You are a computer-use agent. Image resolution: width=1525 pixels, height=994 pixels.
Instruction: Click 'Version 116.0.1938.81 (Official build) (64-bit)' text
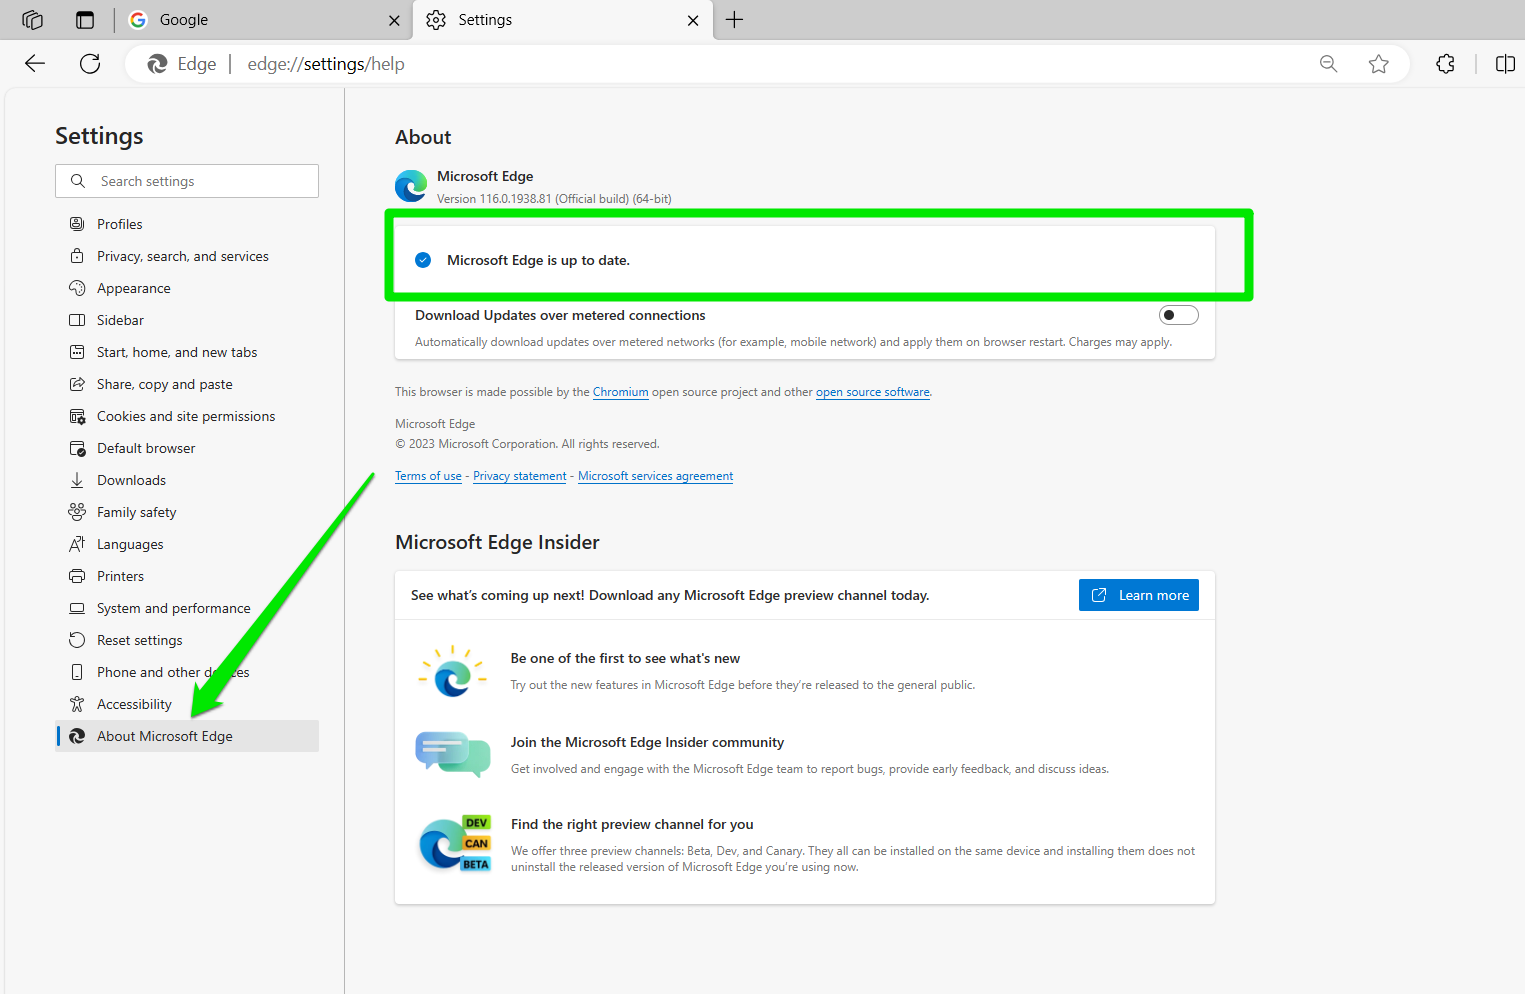pos(554,199)
